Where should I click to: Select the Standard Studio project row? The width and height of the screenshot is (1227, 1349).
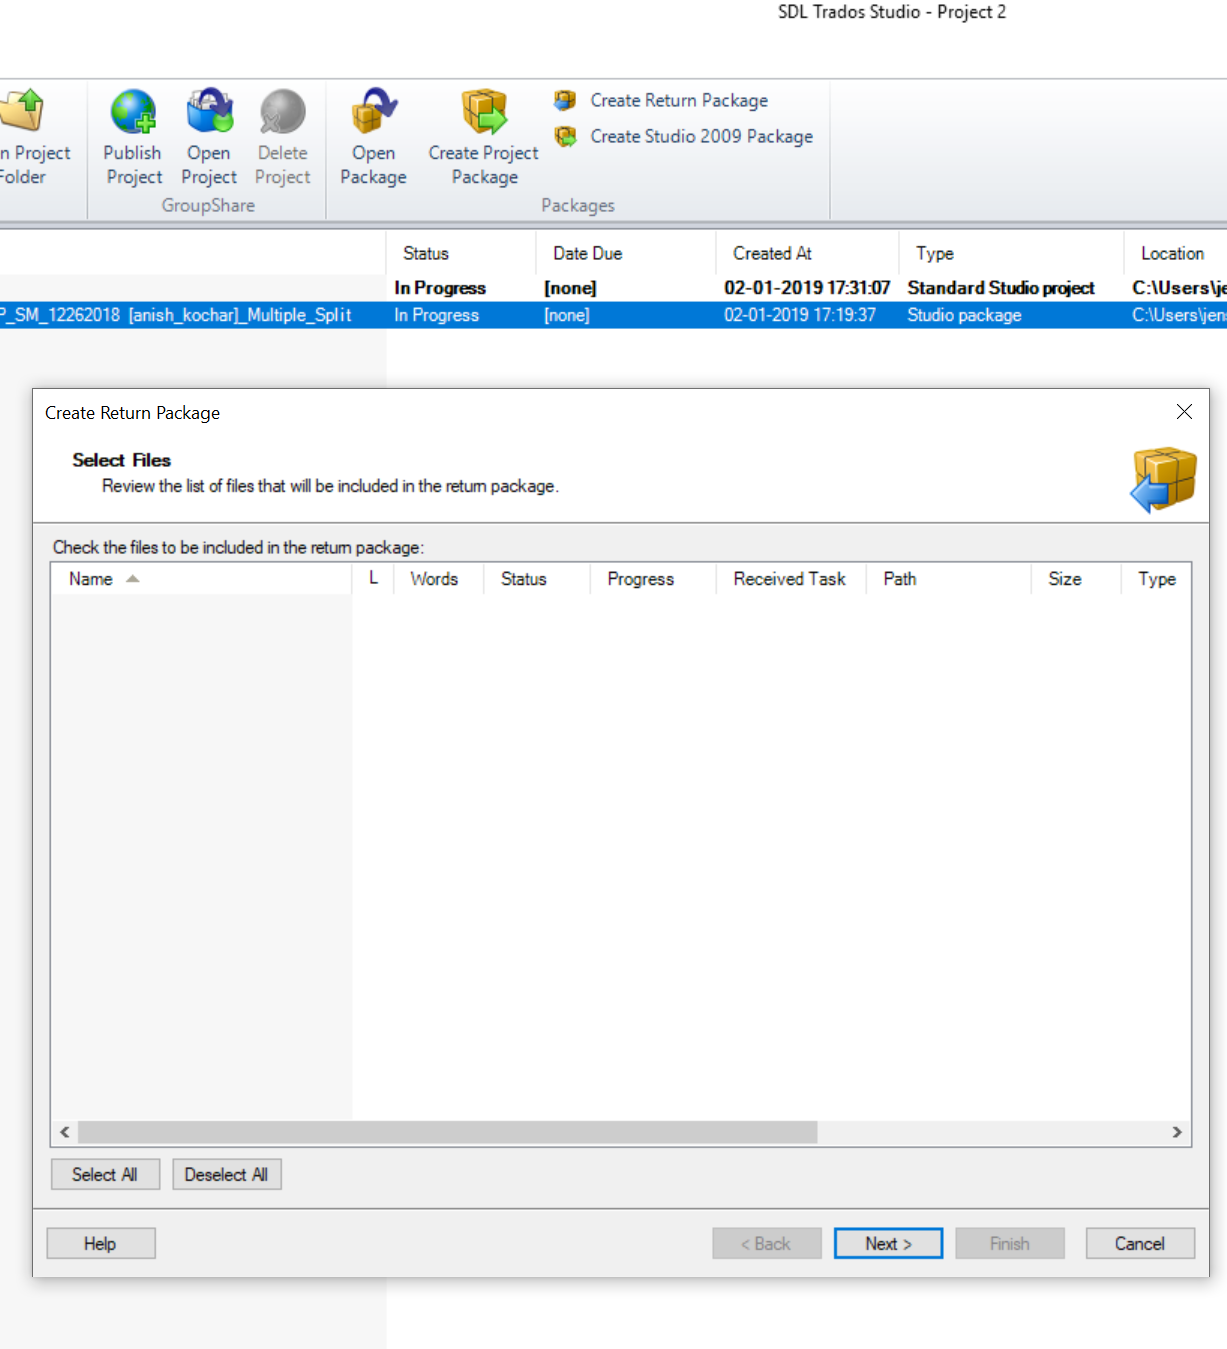coord(613,288)
